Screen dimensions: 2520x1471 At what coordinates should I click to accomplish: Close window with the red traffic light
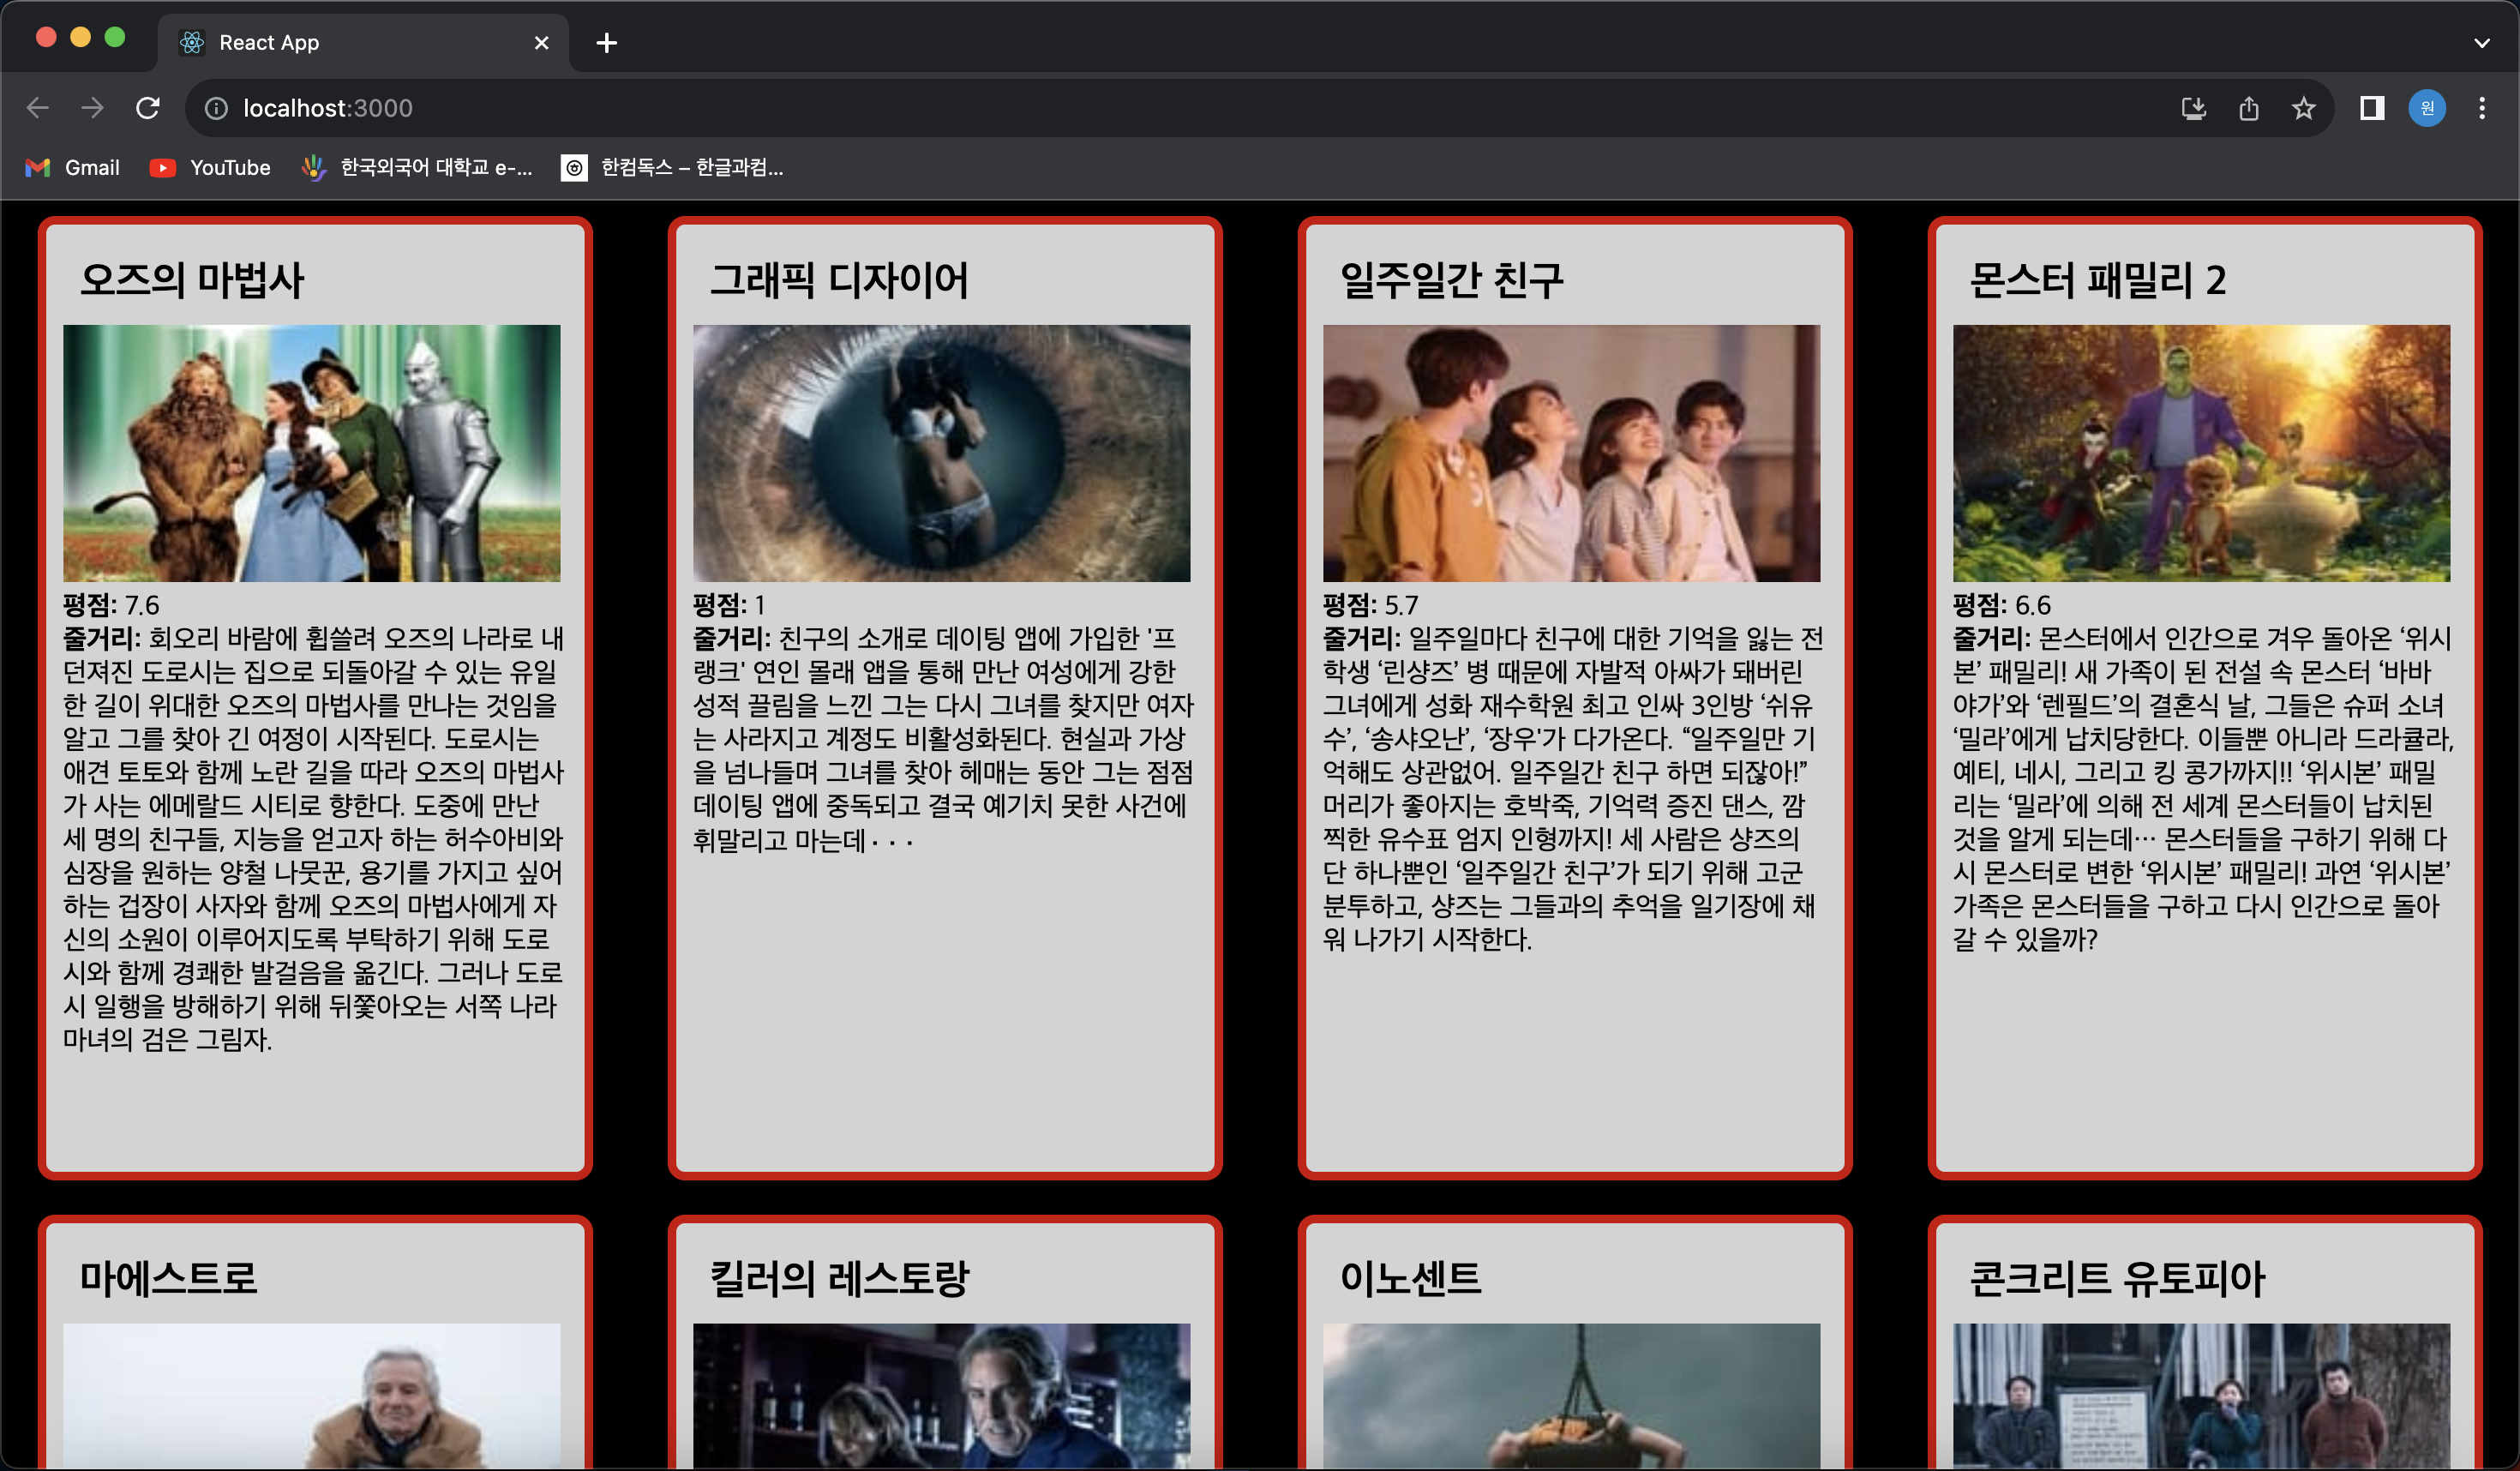46,37
